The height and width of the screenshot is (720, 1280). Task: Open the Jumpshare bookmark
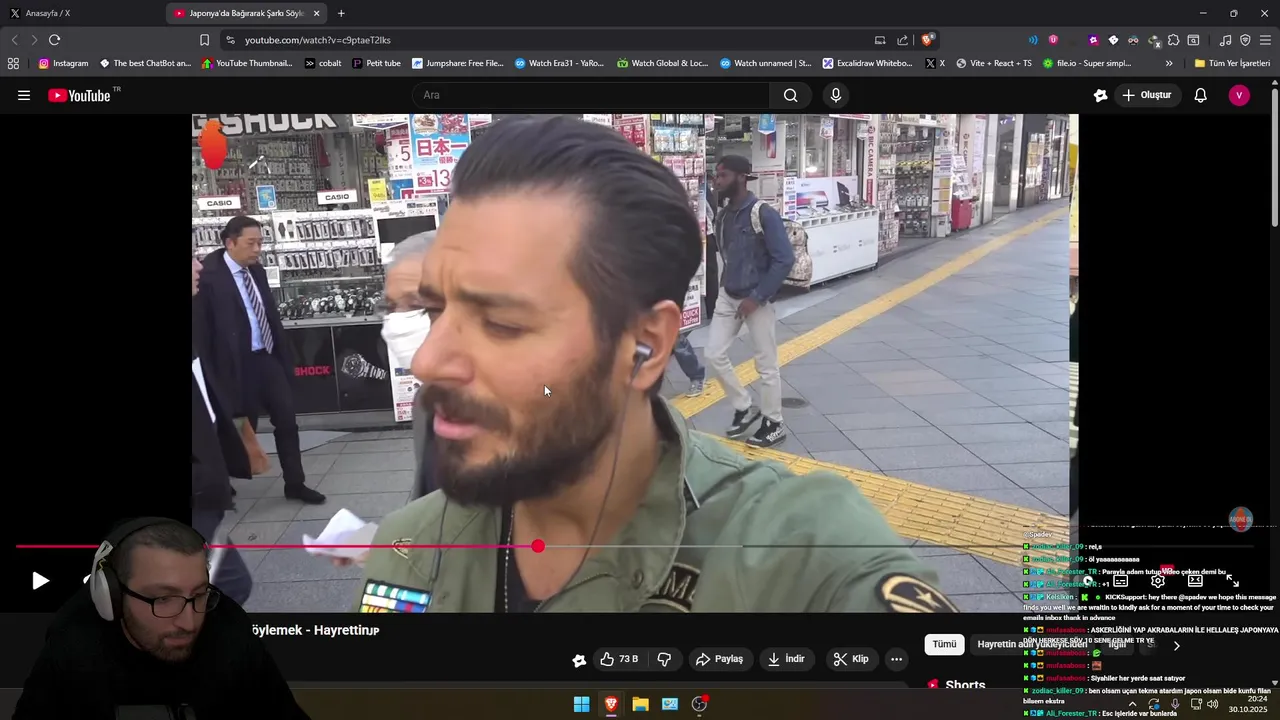458,63
